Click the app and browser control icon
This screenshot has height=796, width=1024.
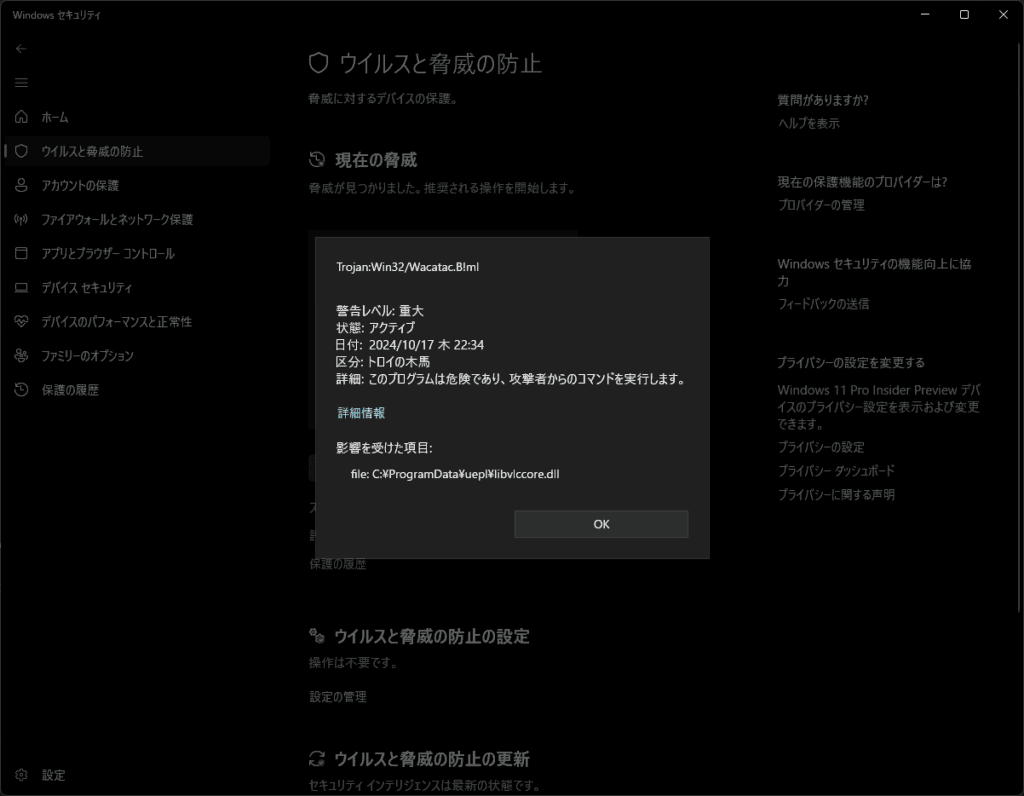(21, 254)
